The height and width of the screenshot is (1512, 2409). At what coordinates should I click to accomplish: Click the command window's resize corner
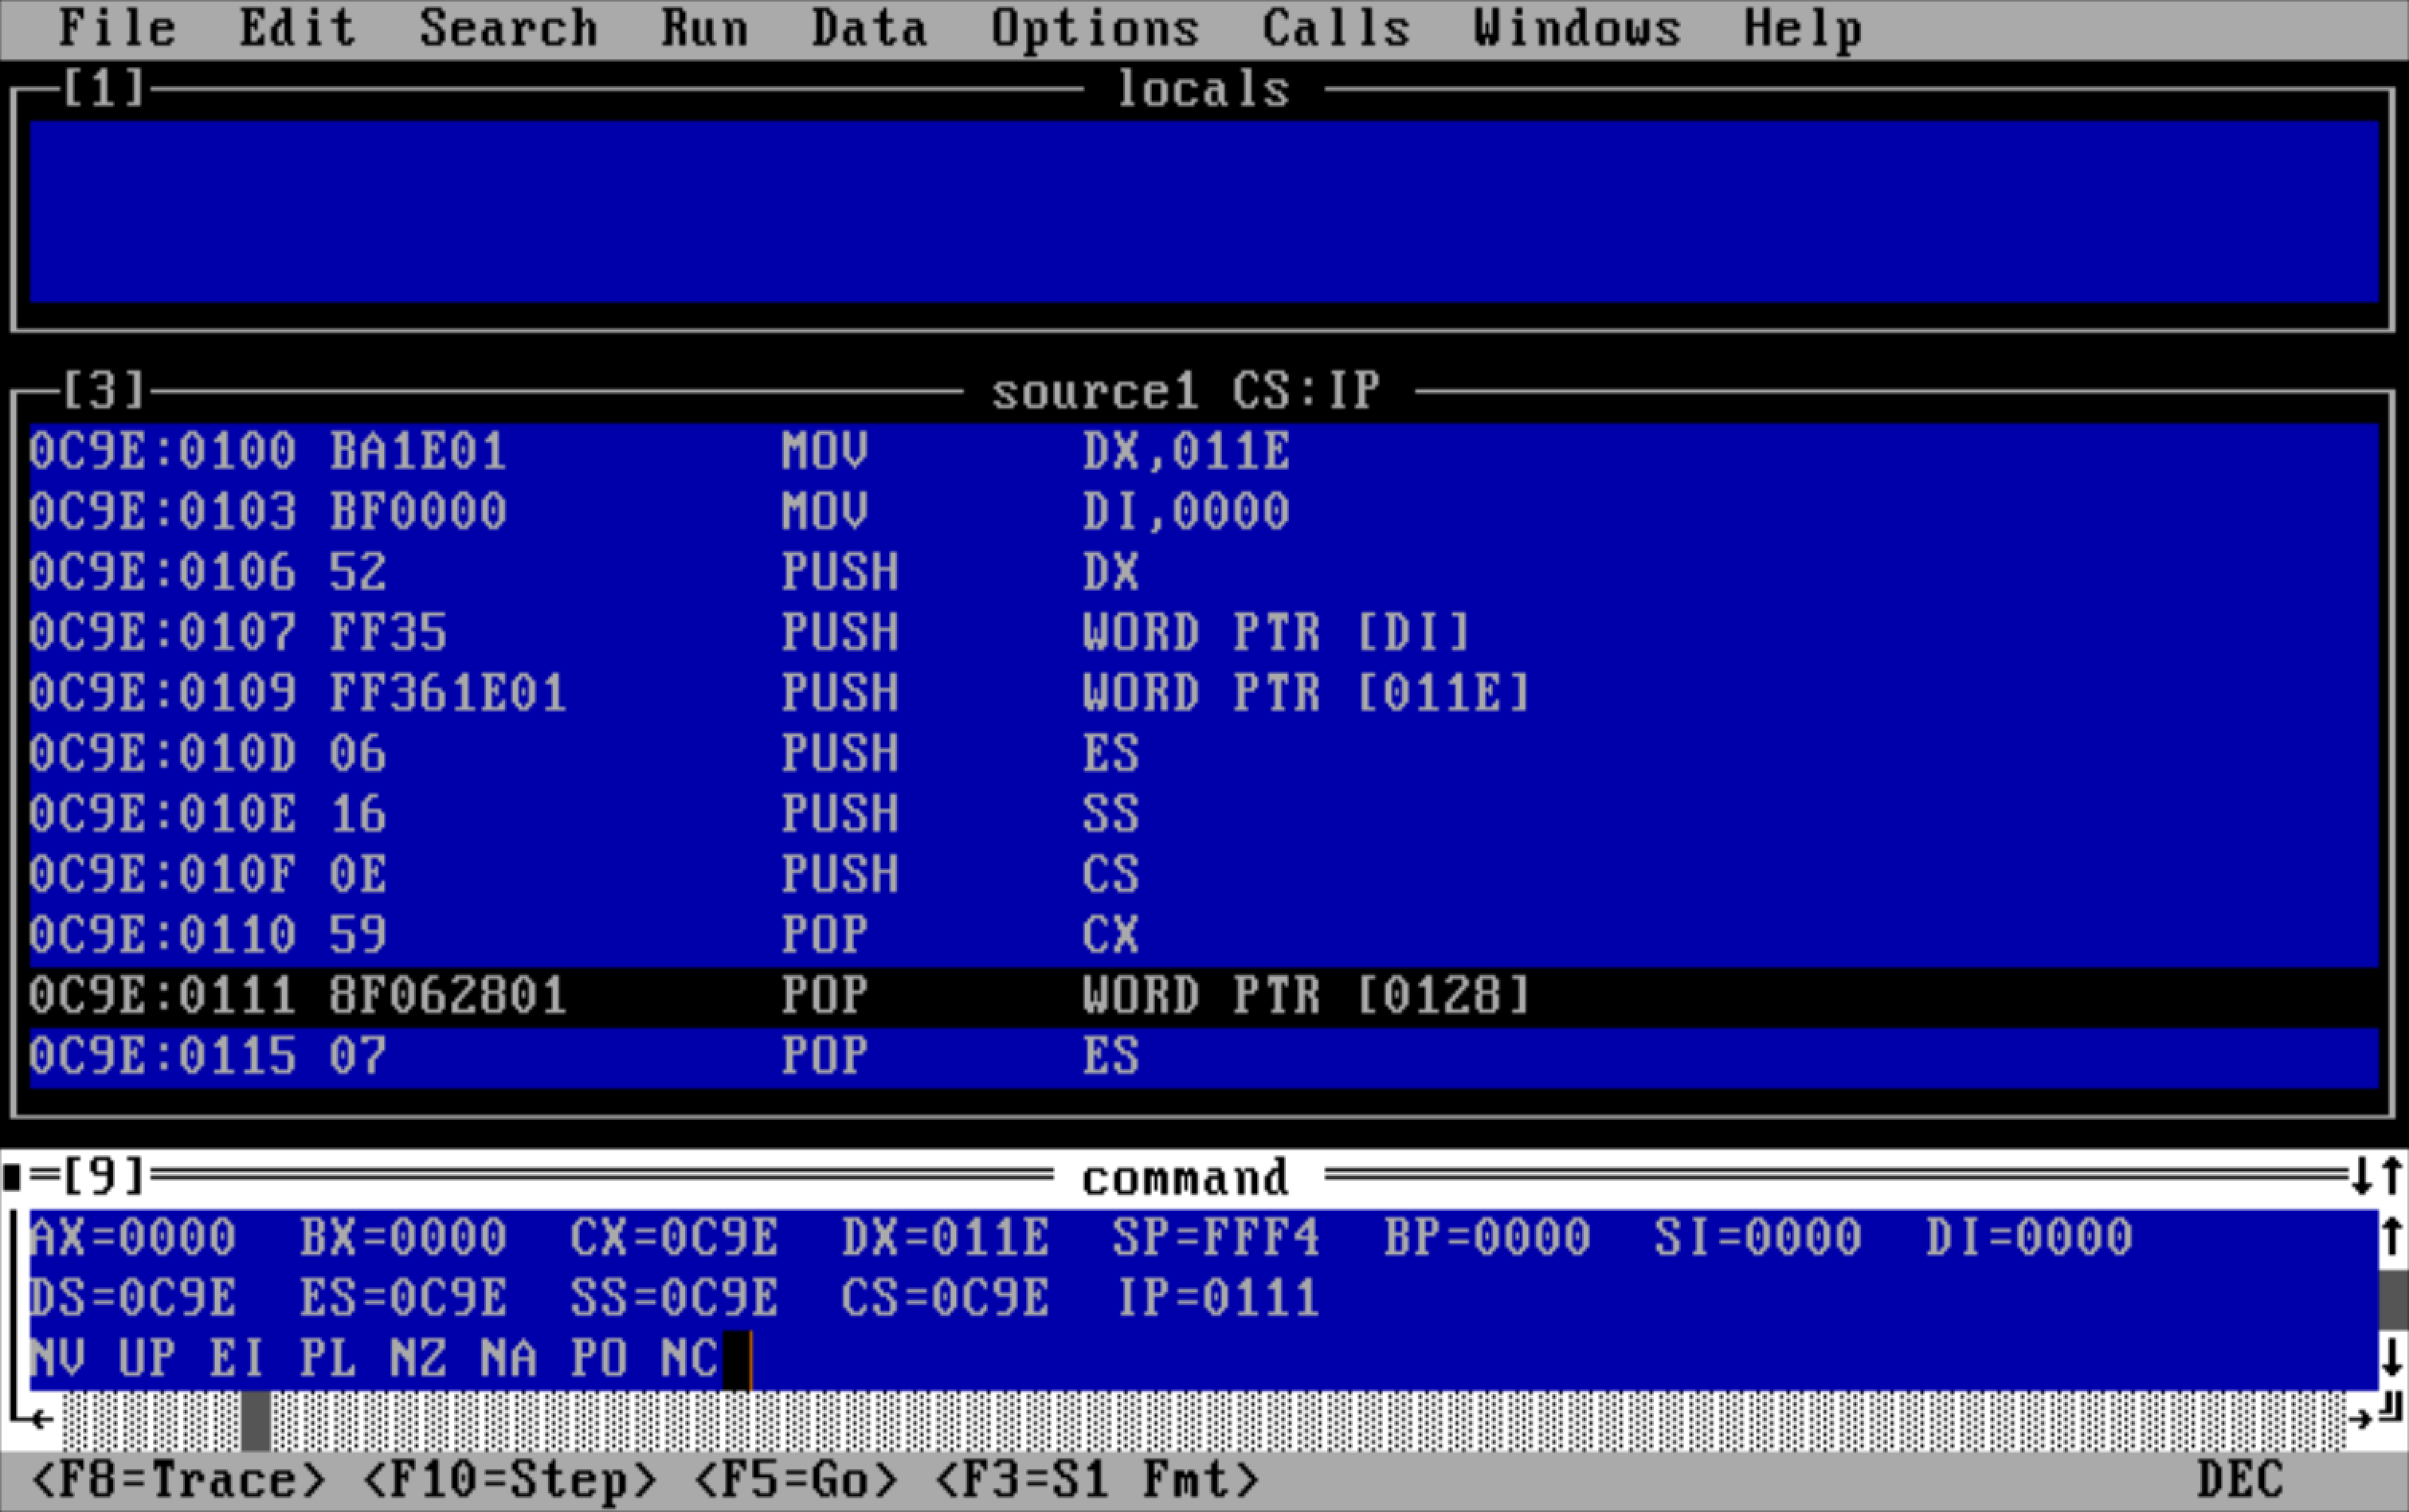pyautogui.click(x=2392, y=1408)
